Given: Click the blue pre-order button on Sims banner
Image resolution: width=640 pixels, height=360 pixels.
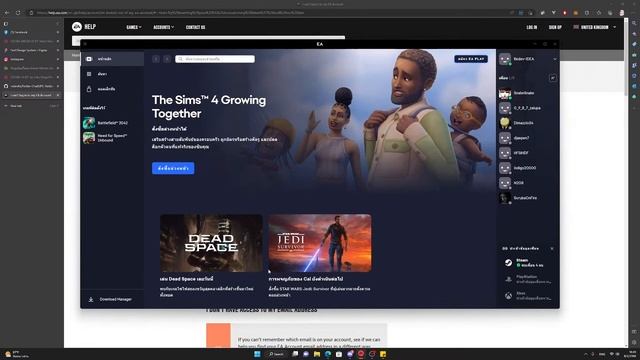Looking at the screenshot, I should coord(173,168).
